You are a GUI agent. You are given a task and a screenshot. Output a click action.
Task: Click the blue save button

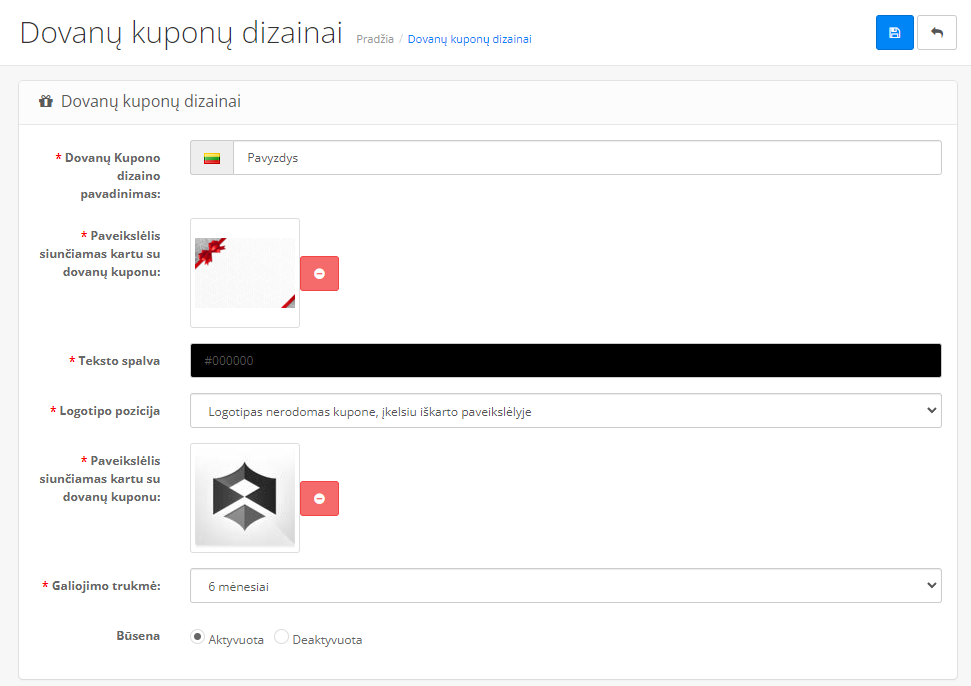pos(894,33)
